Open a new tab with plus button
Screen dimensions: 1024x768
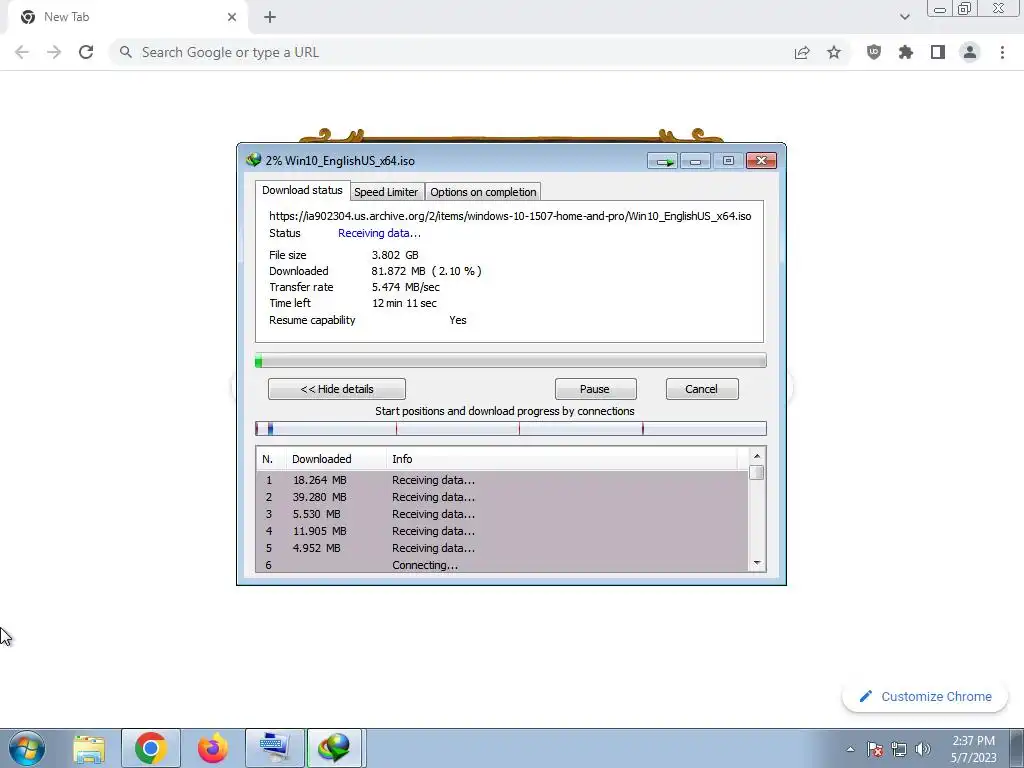point(270,18)
